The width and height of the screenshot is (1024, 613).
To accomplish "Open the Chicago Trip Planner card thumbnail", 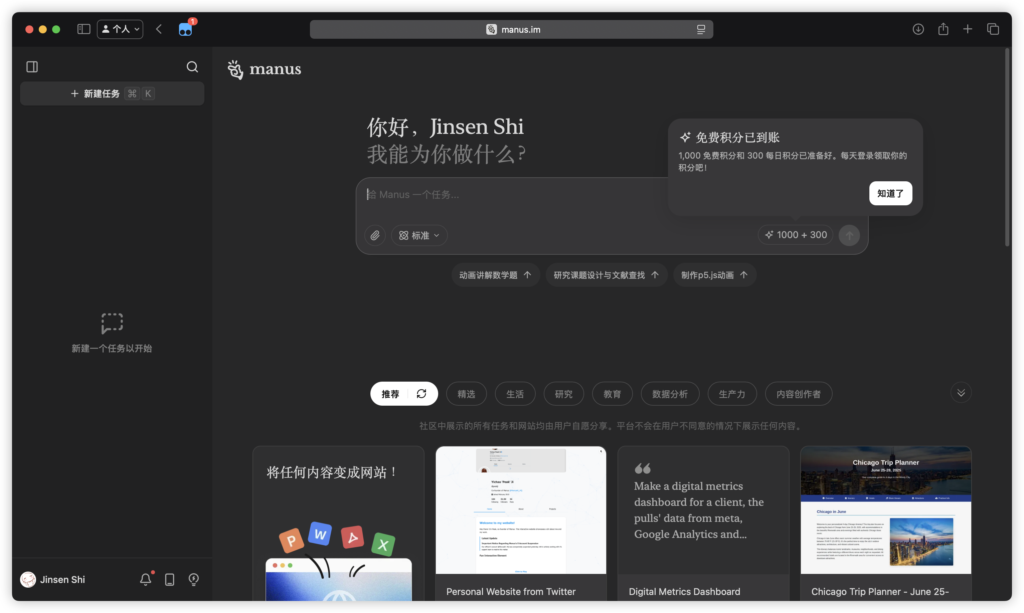I will click(886, 510).
